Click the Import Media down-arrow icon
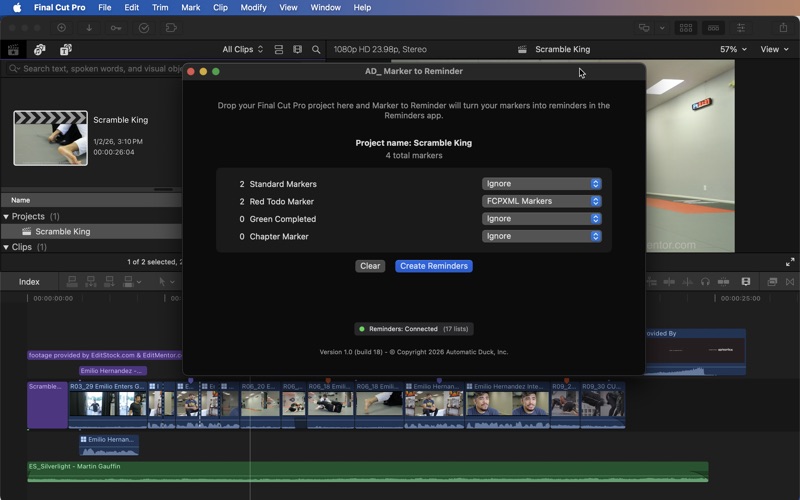800x500 pixels. 89,28
